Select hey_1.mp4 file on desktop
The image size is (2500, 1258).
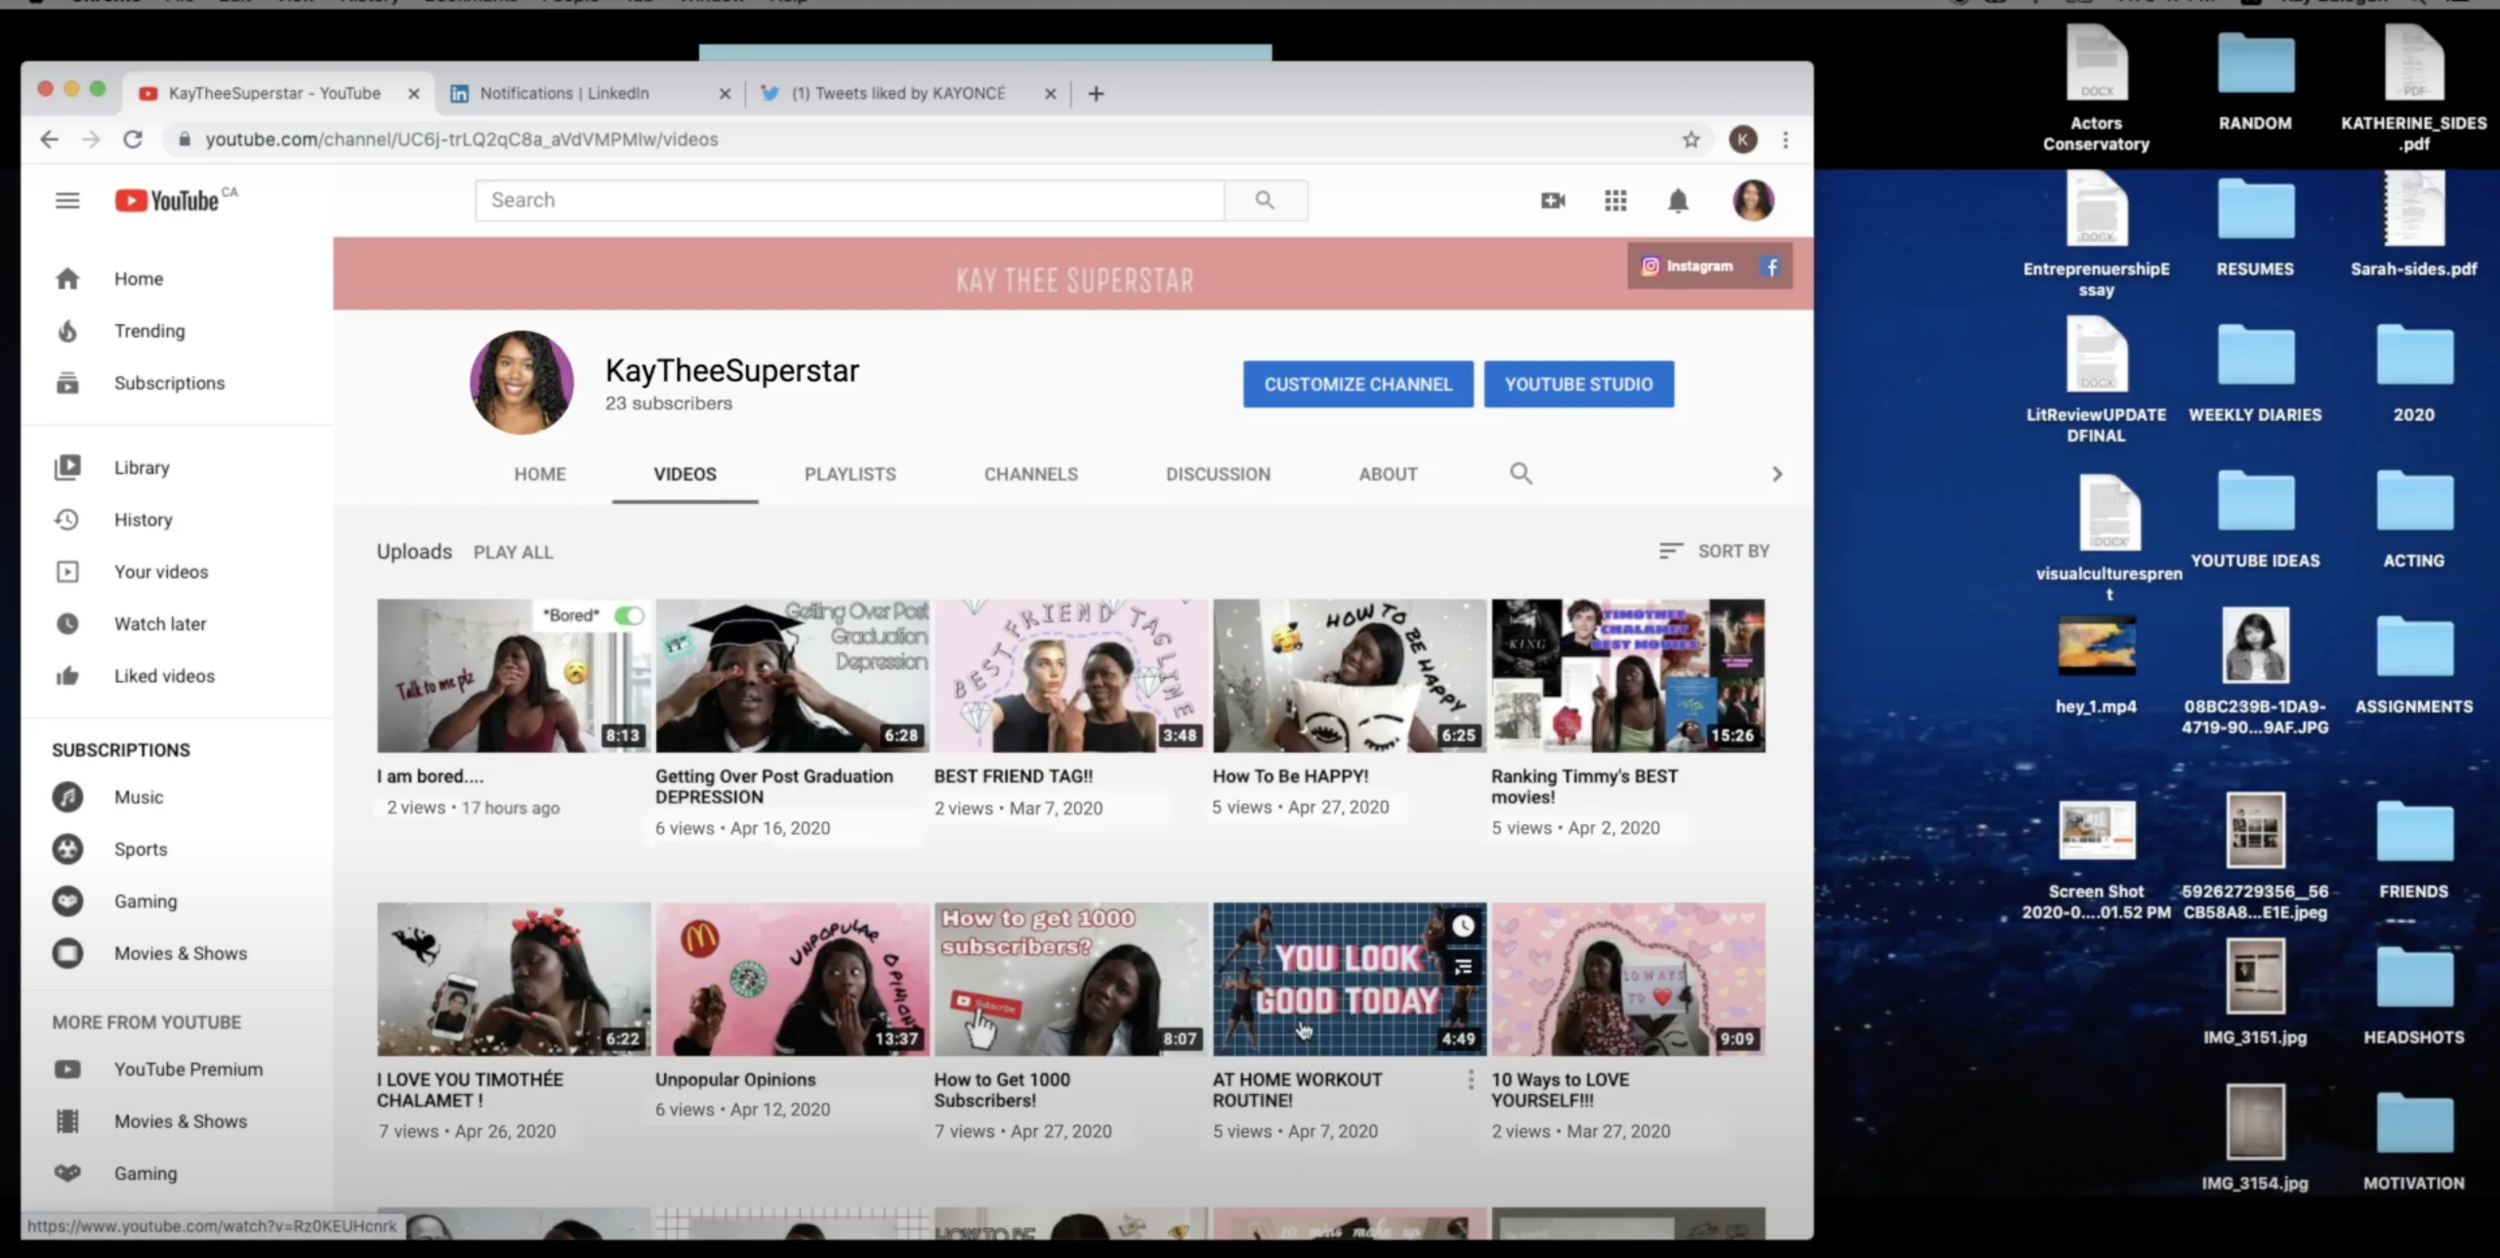[2096, 663]
